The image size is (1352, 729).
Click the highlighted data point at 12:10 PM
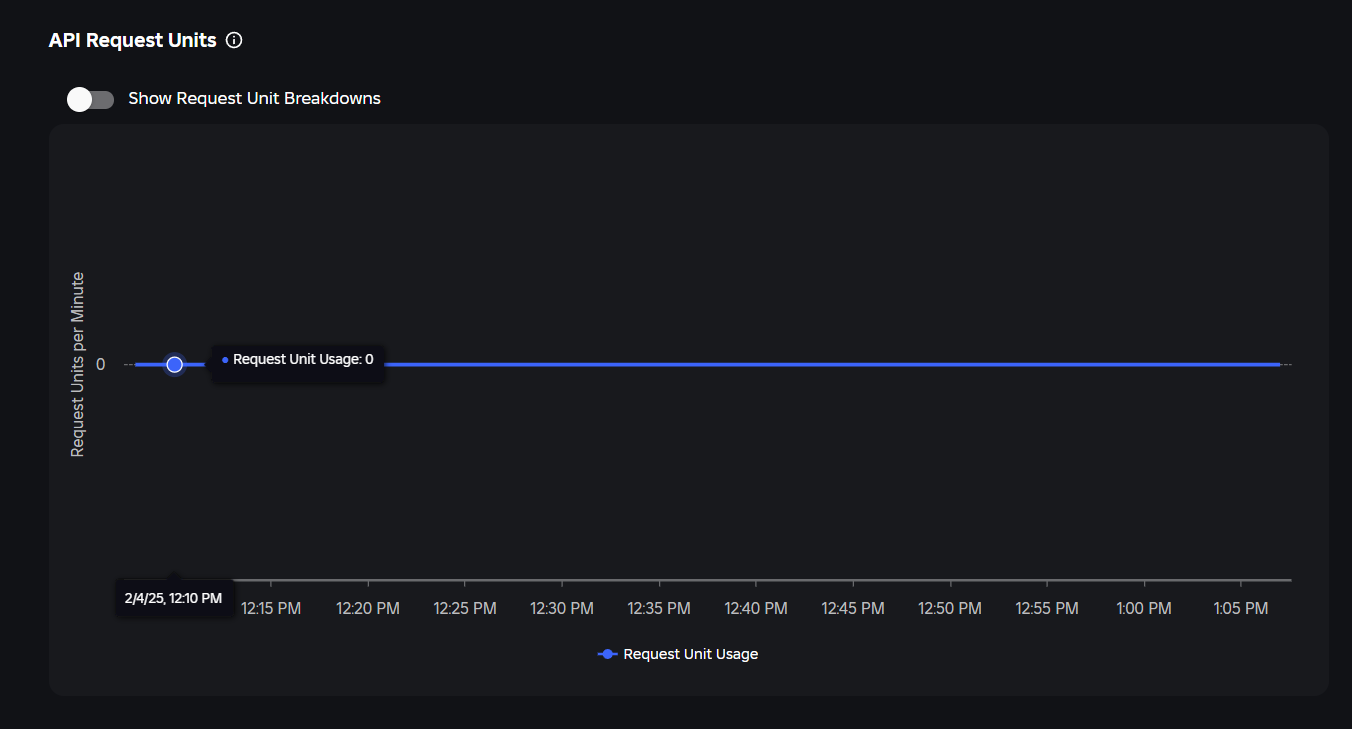[x=175, y=365]
